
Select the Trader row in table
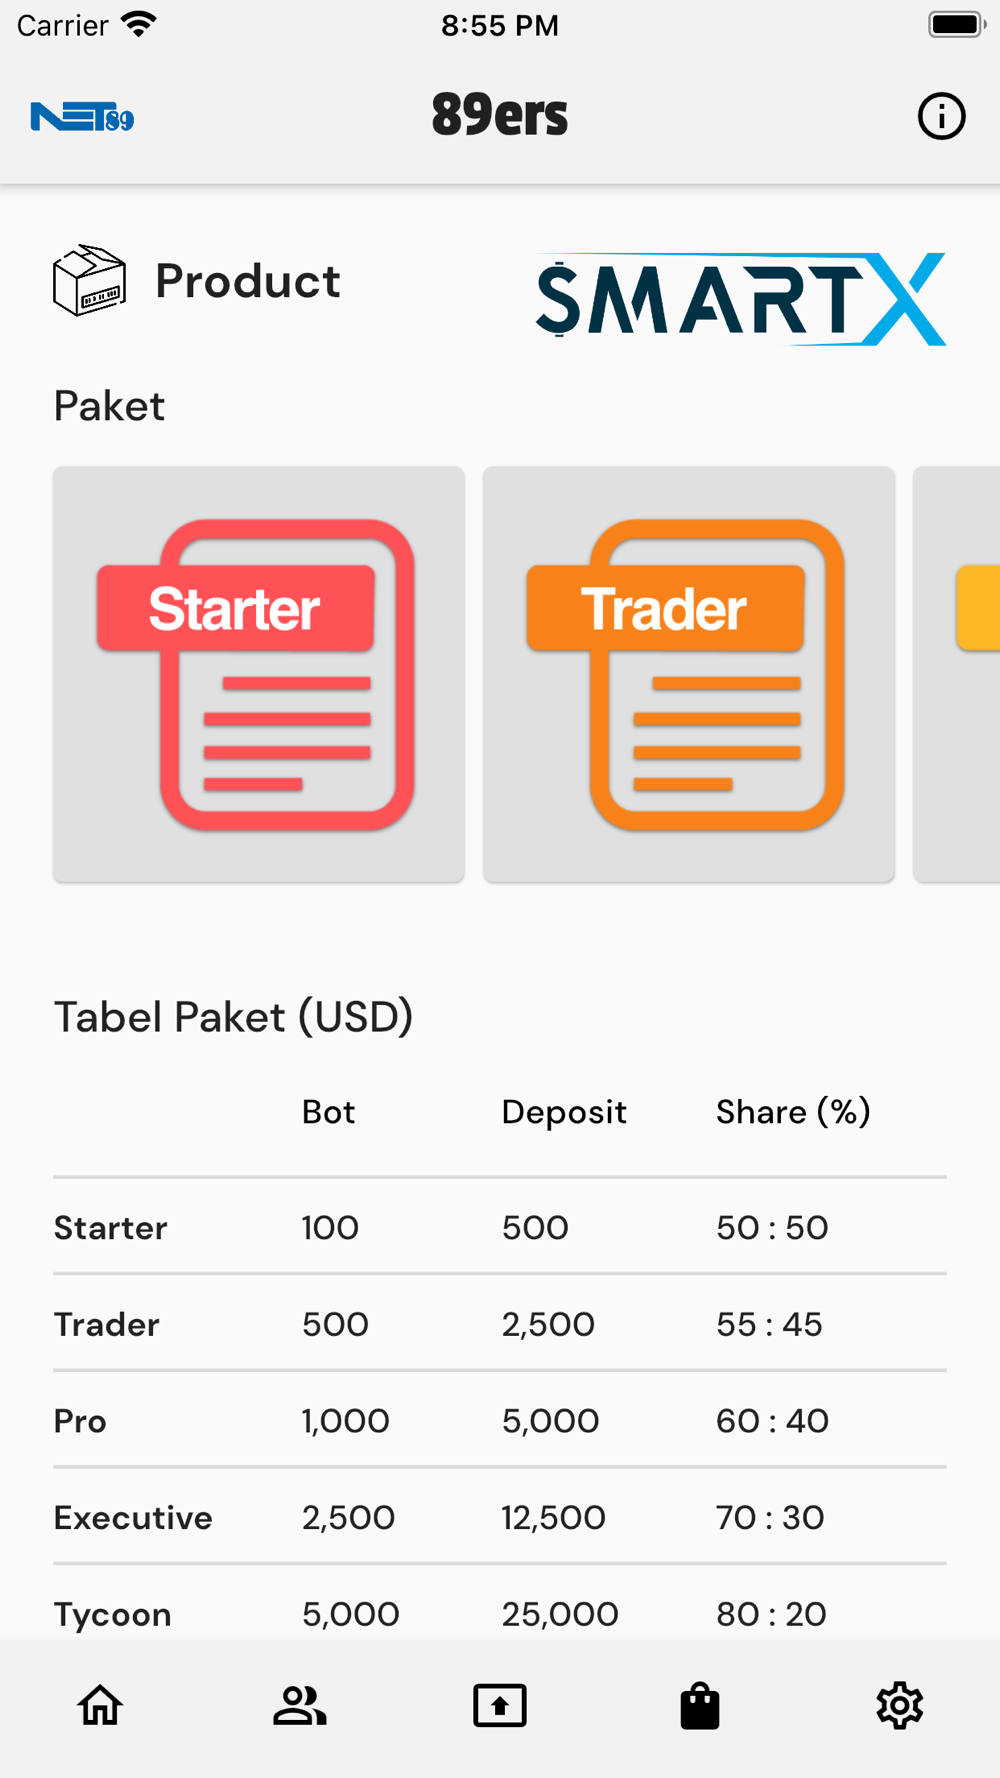click(500, 1324)
